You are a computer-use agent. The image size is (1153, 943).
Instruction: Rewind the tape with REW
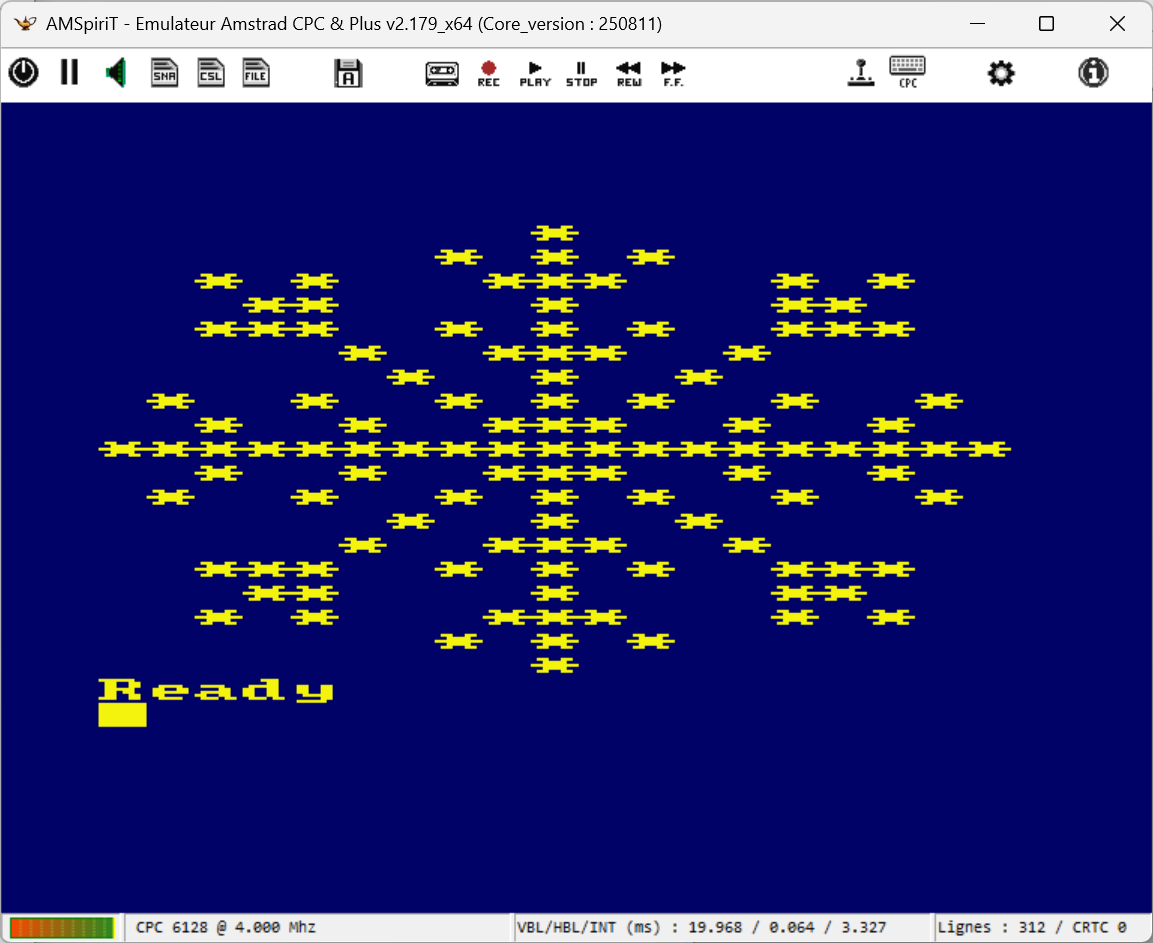click(628, 73)
